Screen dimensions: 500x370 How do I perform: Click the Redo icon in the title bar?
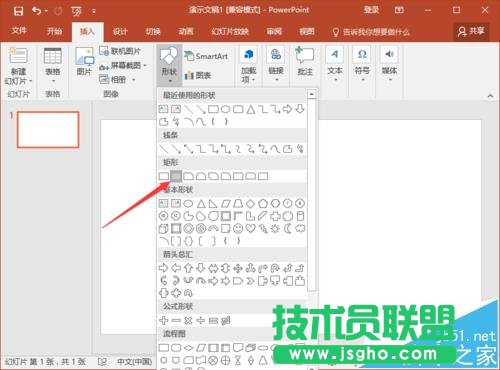point(58,11)
